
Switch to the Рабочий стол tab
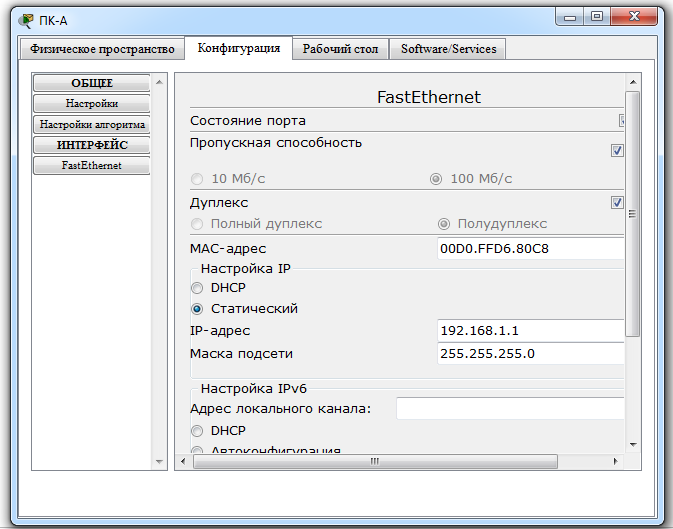tap(340, 49)
